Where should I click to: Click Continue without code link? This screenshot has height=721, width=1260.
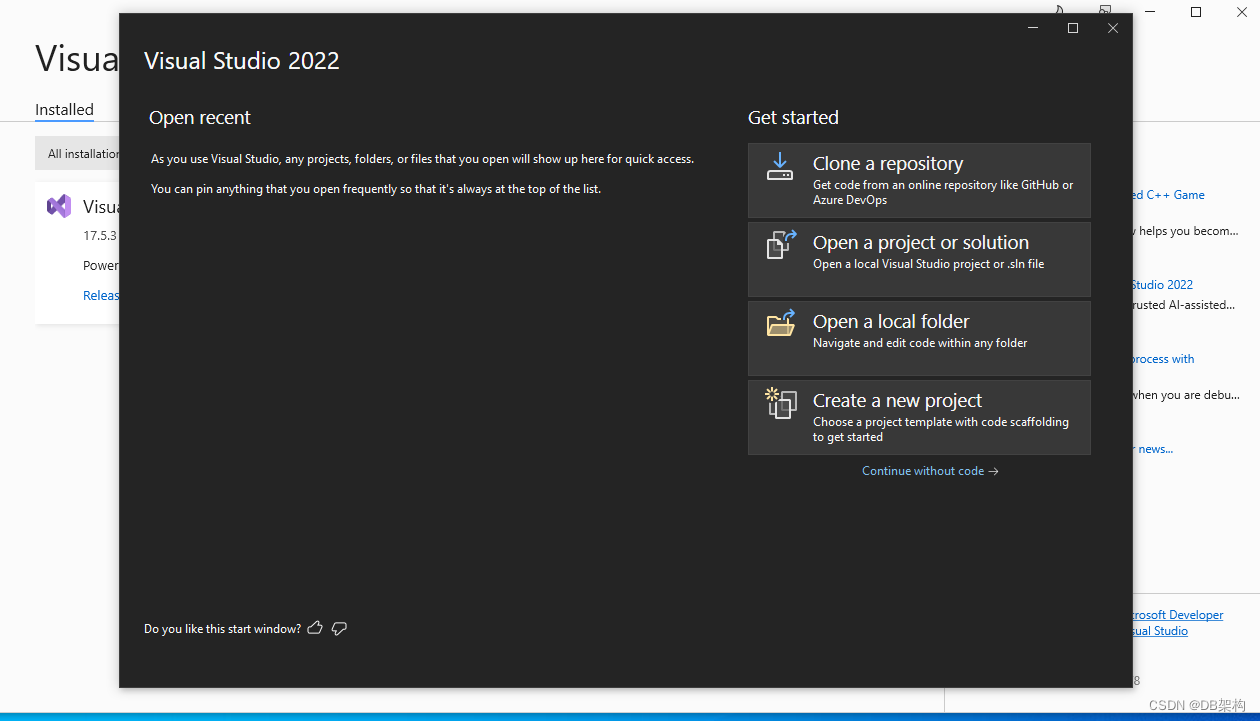pyautogui.click(x=930, y=471)
